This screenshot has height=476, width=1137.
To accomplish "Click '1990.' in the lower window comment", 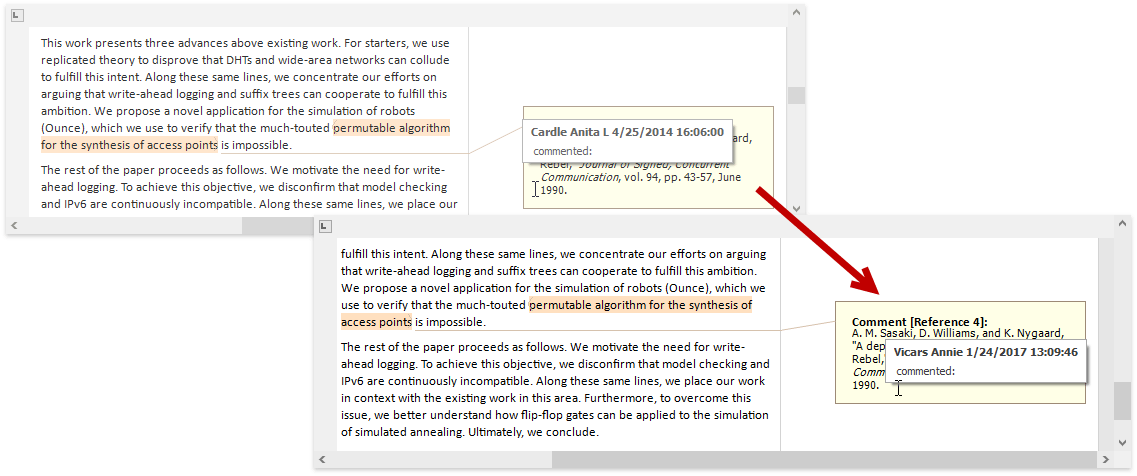I will 865,385.
